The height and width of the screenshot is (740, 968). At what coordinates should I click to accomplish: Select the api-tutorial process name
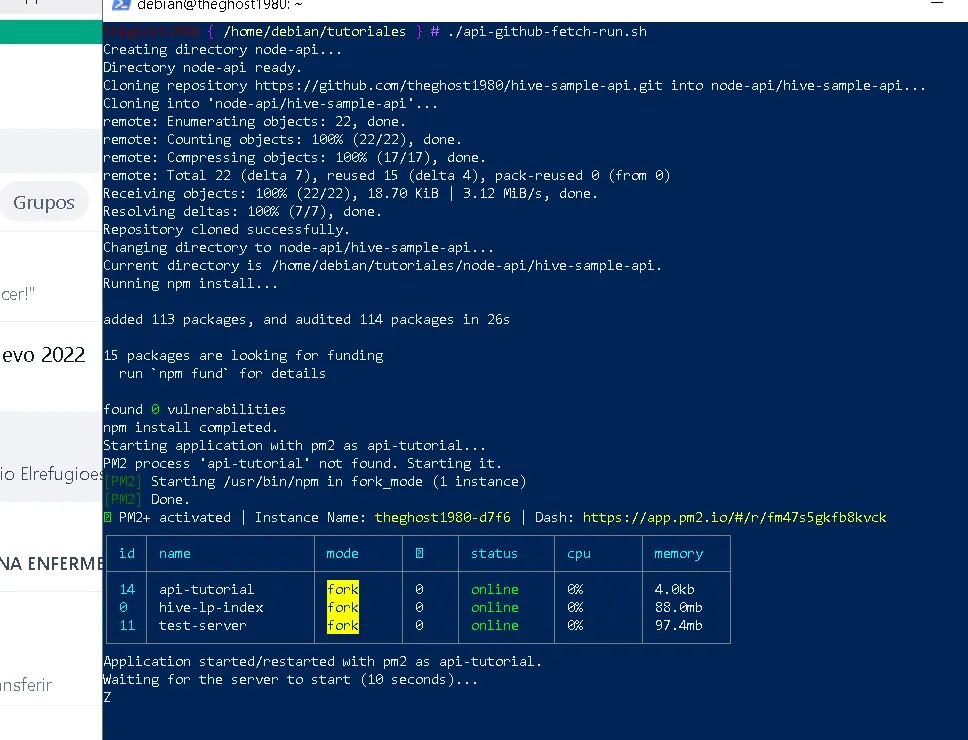(206, 589)
